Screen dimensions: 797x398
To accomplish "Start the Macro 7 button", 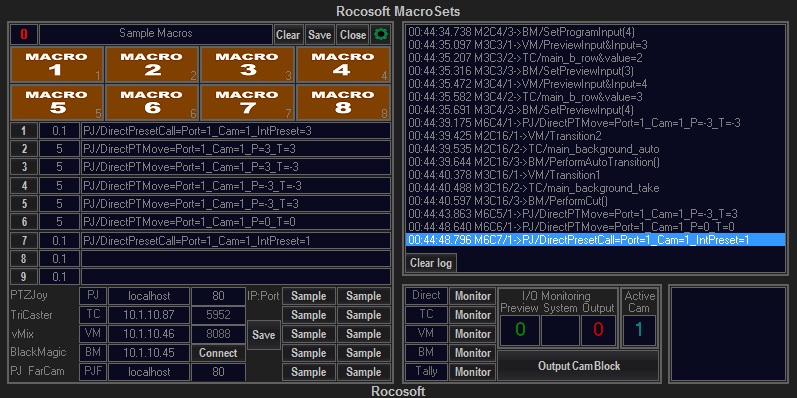I will 248,103.
